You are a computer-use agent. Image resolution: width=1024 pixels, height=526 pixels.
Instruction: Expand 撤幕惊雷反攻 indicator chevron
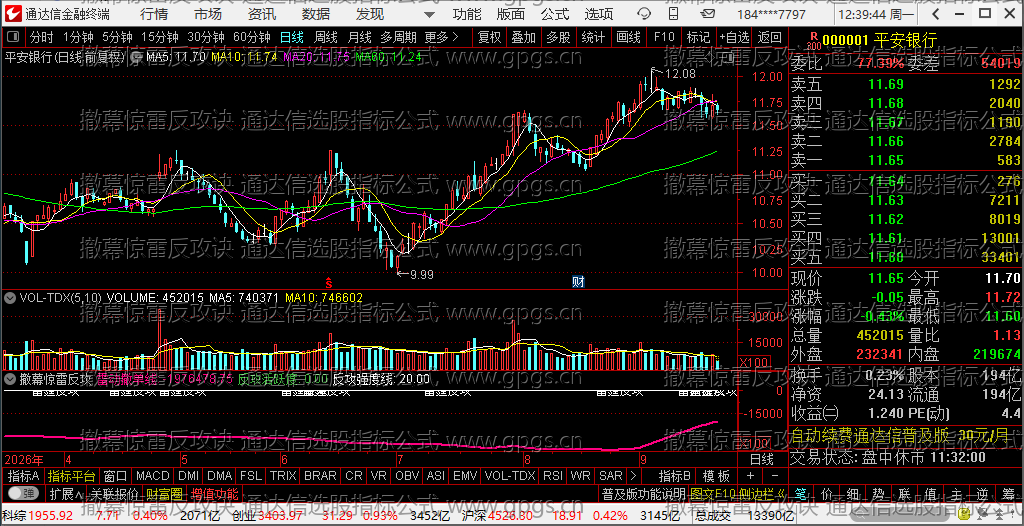tap(9, 378)
